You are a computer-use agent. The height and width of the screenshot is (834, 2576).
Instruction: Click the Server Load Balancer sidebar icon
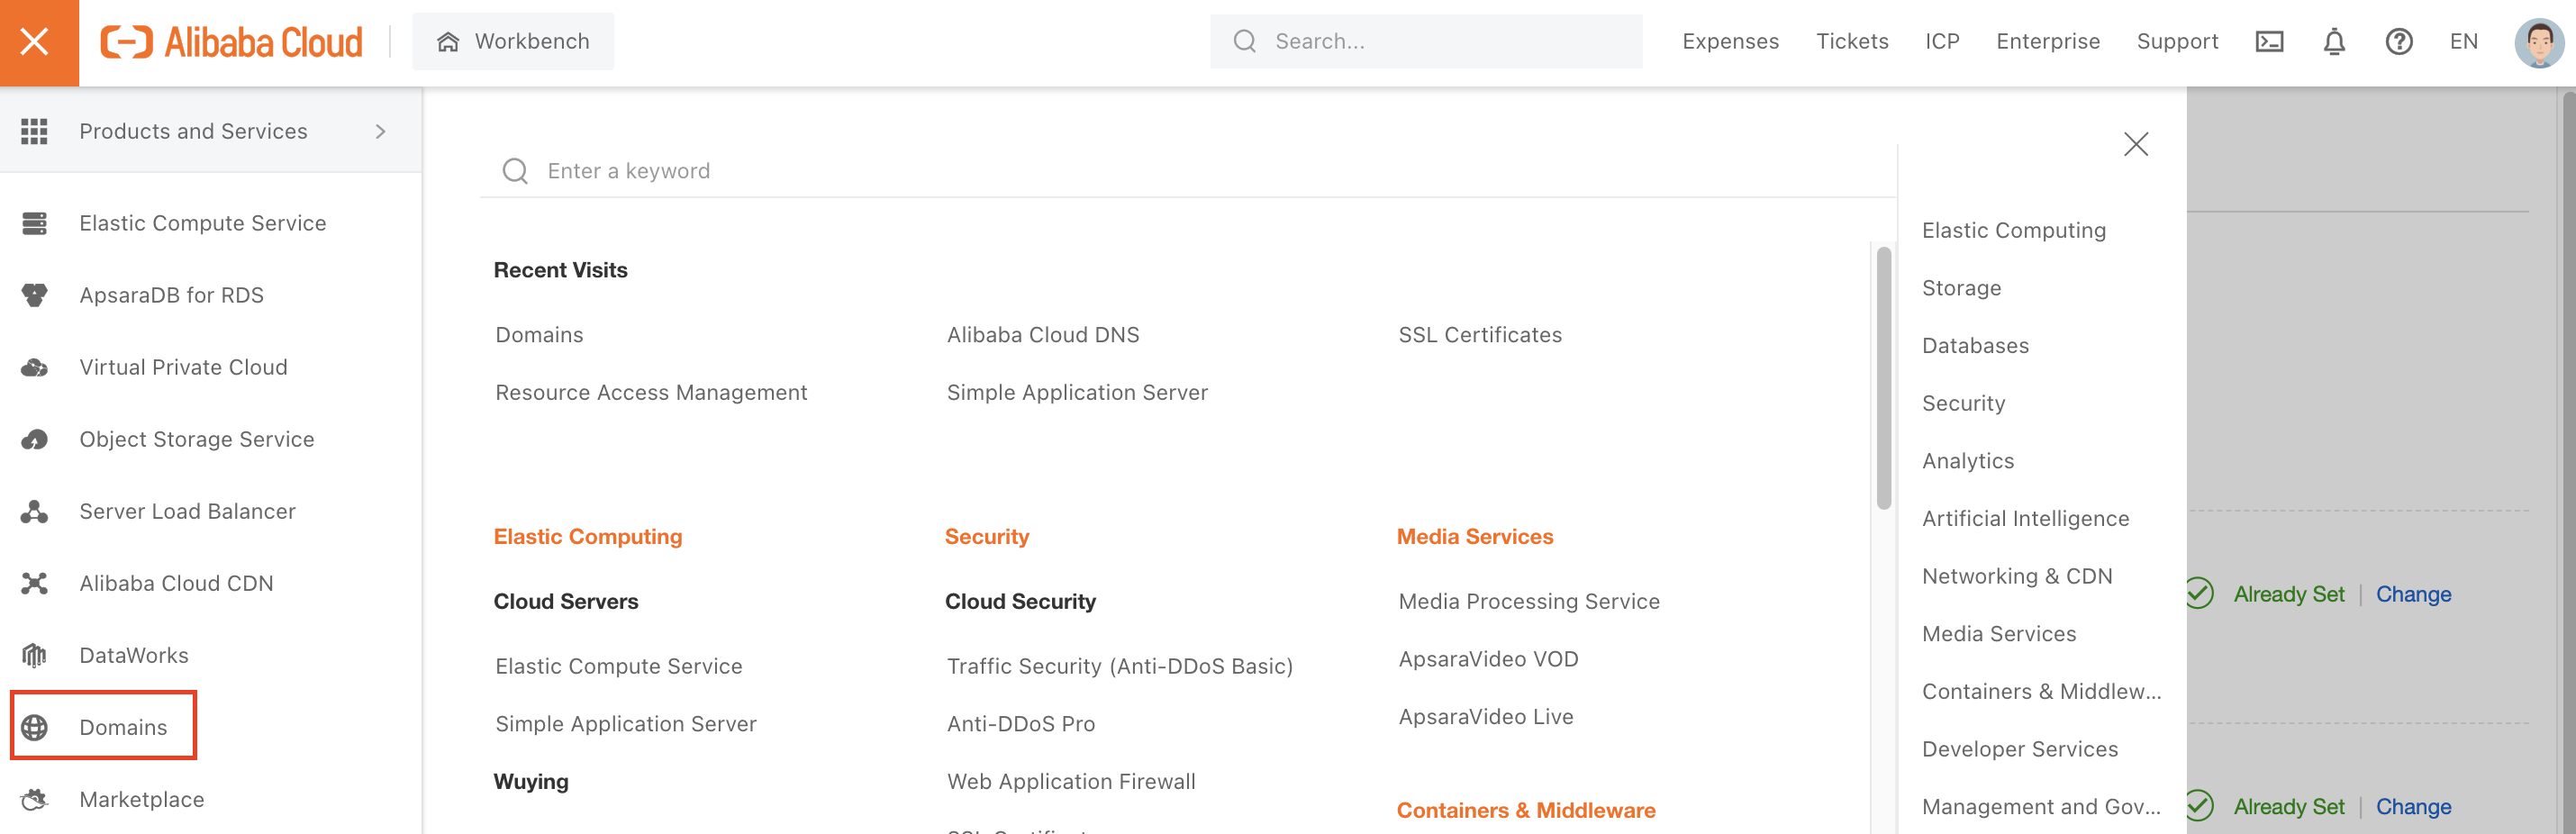tap(34, 511)
